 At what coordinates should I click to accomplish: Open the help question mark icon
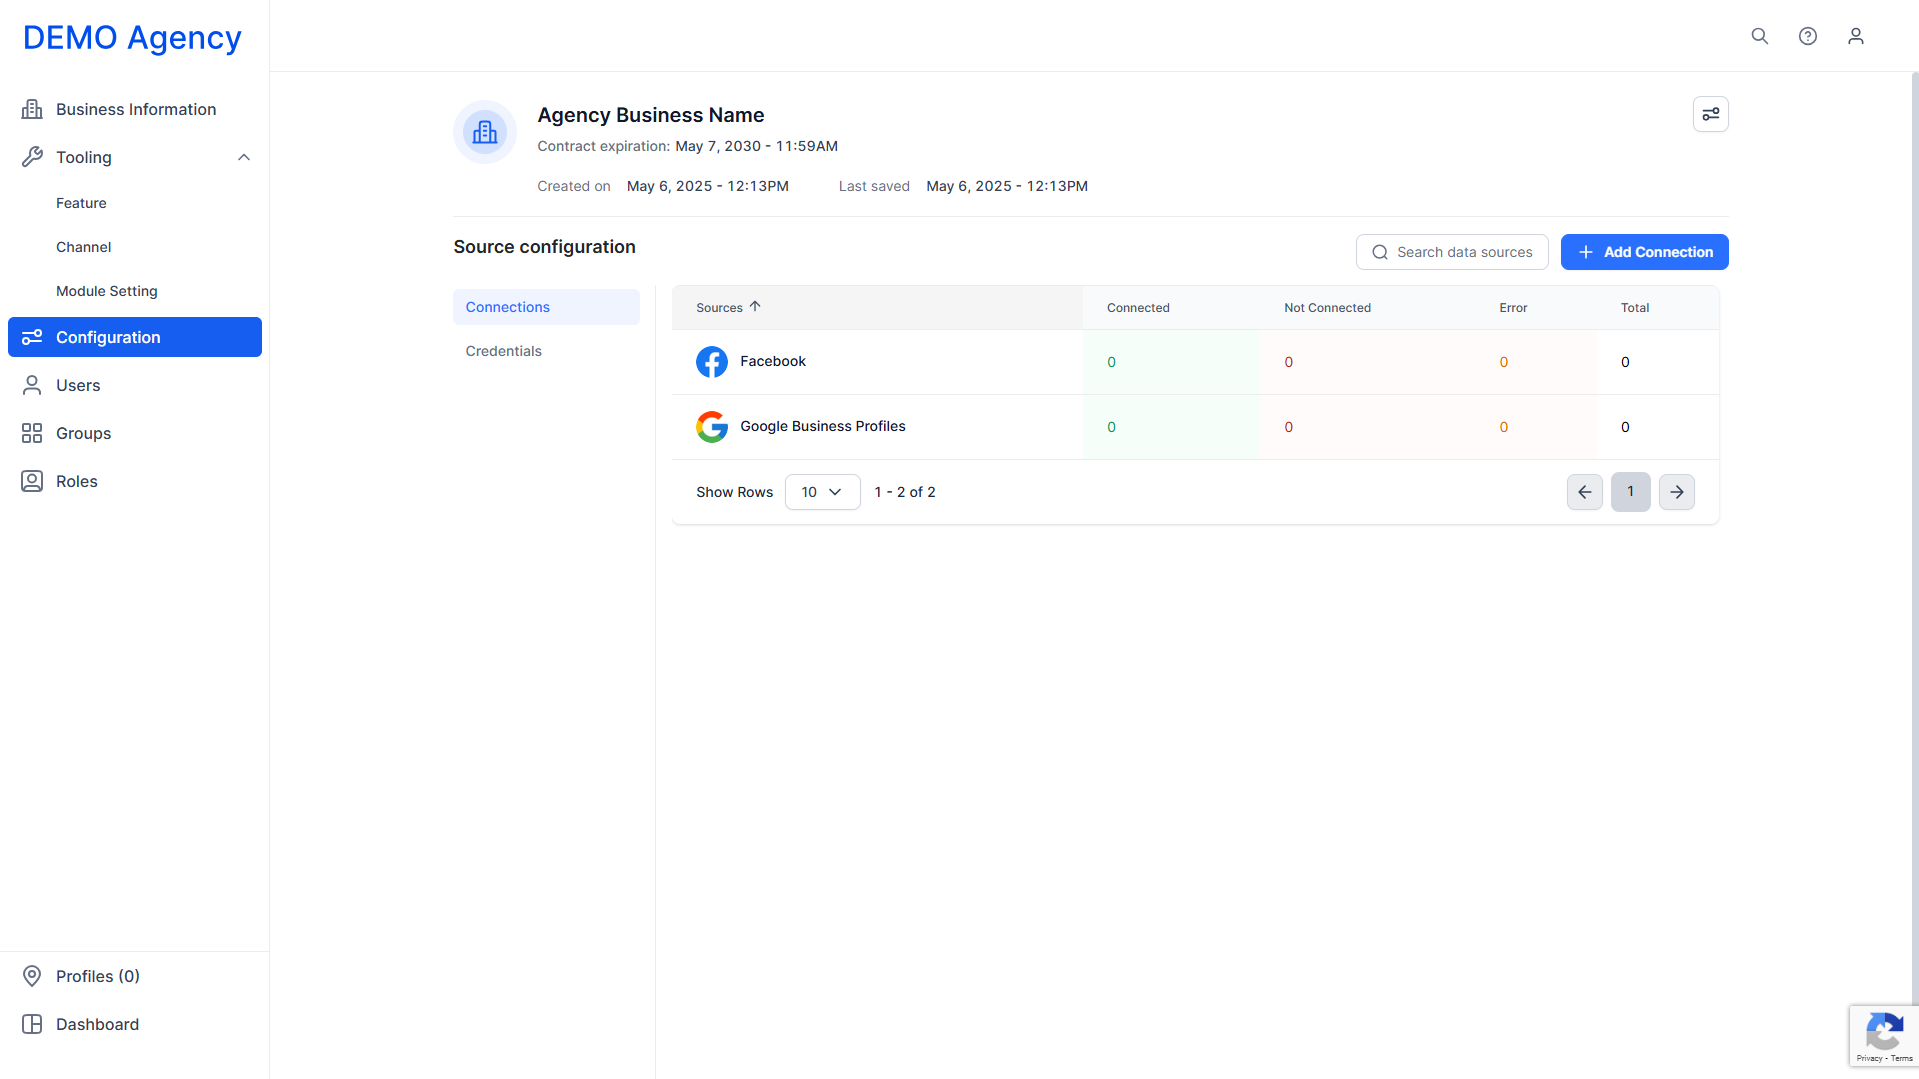click(1808, 36)
